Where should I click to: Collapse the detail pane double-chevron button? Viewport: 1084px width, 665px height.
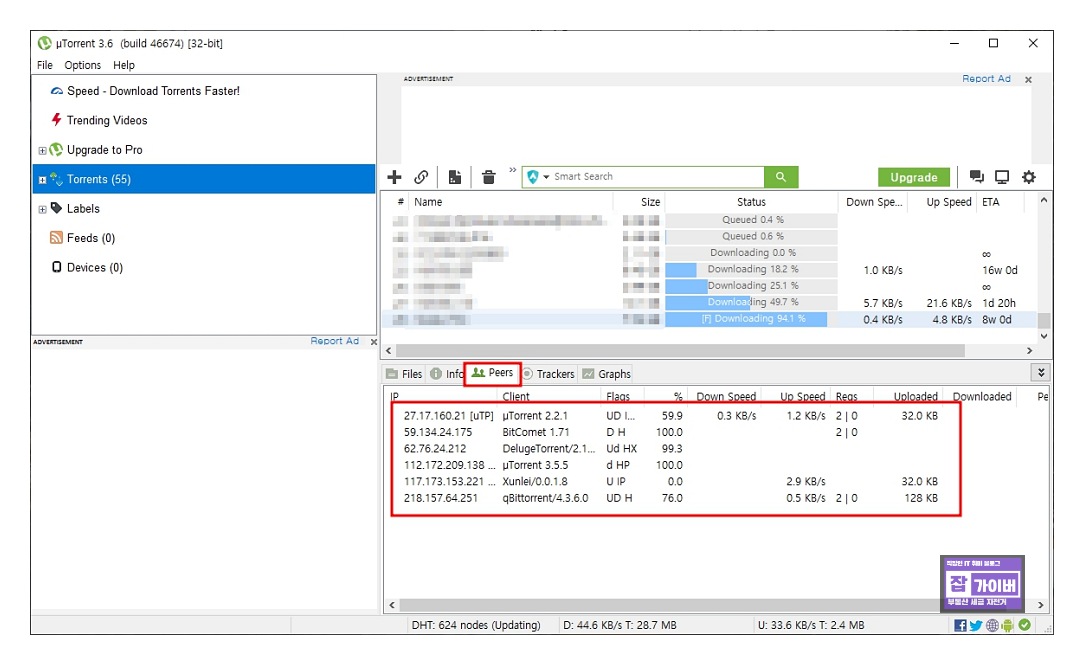coord(1040,373)
